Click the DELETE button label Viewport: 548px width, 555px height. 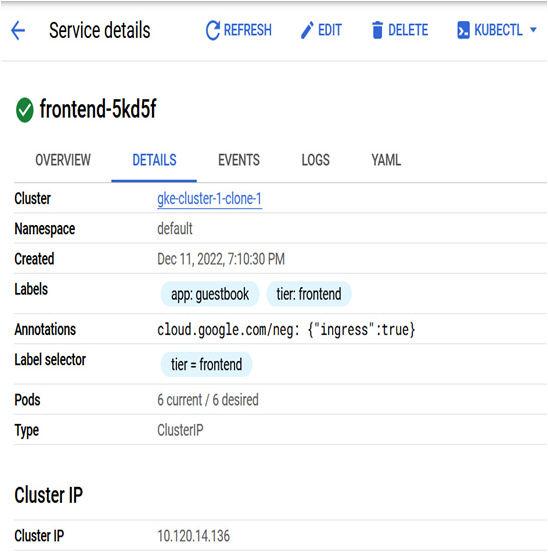click(x=408, y=30)
